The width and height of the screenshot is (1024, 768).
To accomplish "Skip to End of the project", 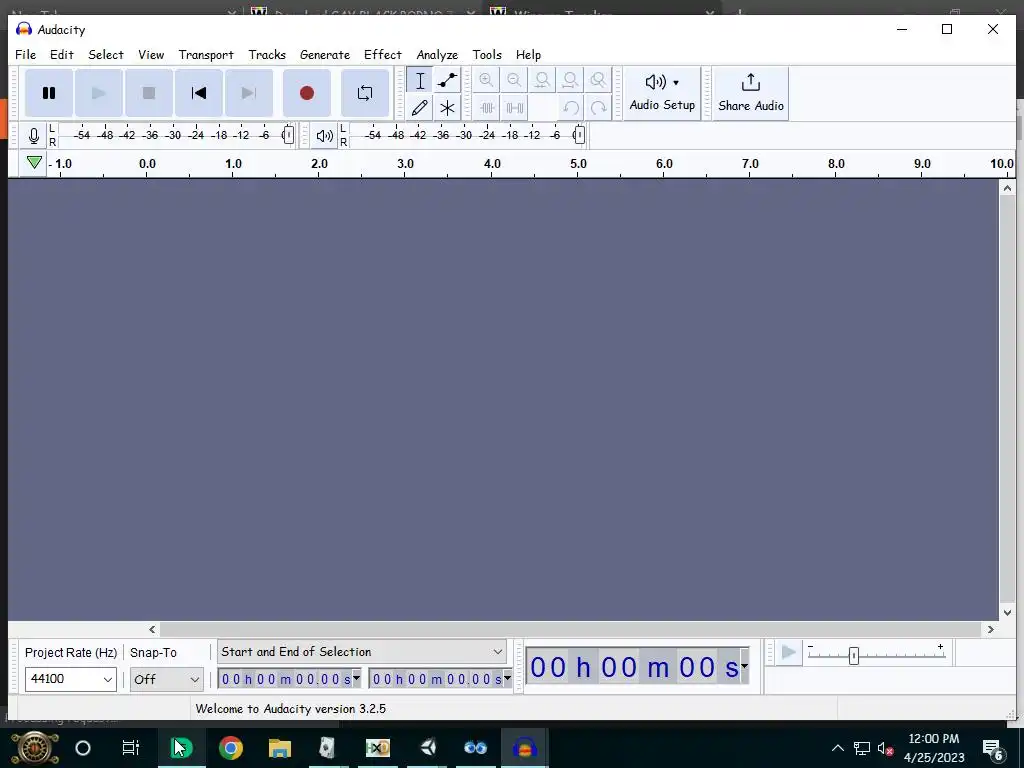I will (249, 93).
